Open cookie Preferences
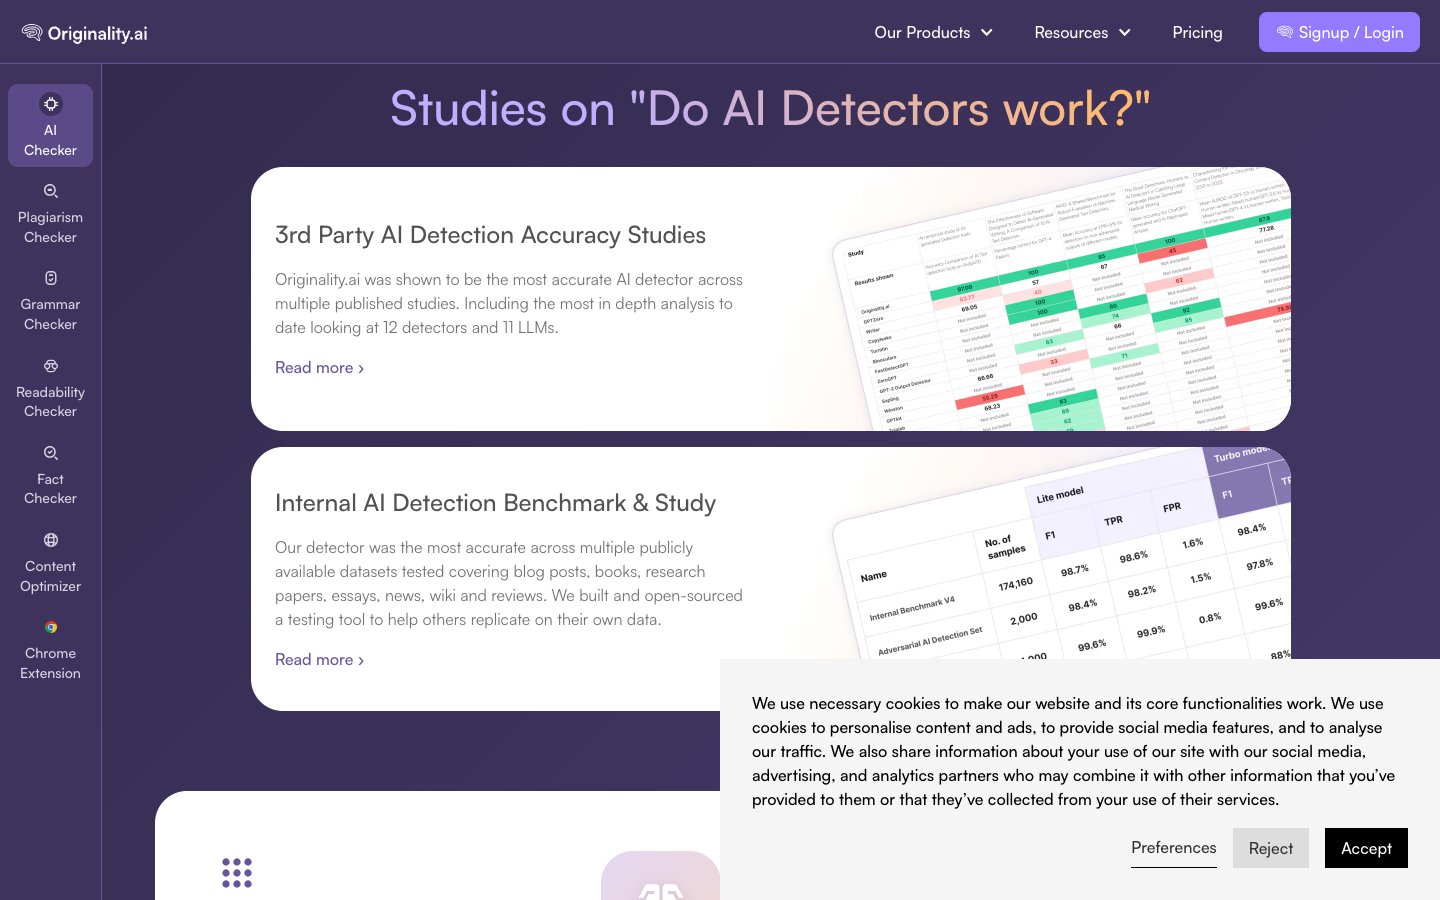The height and width of the screenshot is (900, 1440). (x=1173, y=848)
